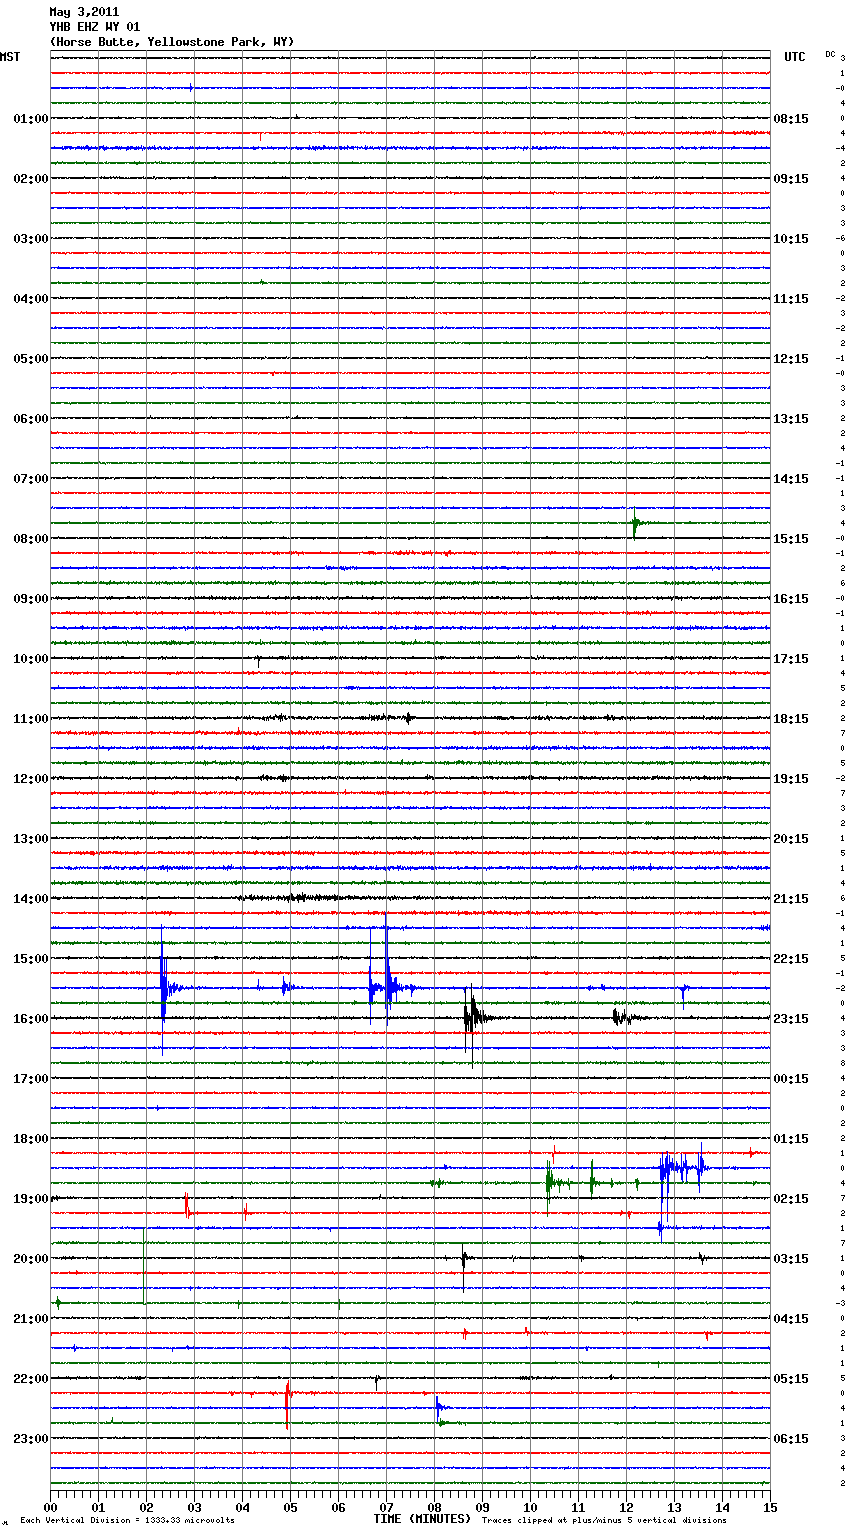The width and height of the screenshot is (850, 1534).
Task: Select the 20:00 MST hour label
Action: pos(30,1259)
